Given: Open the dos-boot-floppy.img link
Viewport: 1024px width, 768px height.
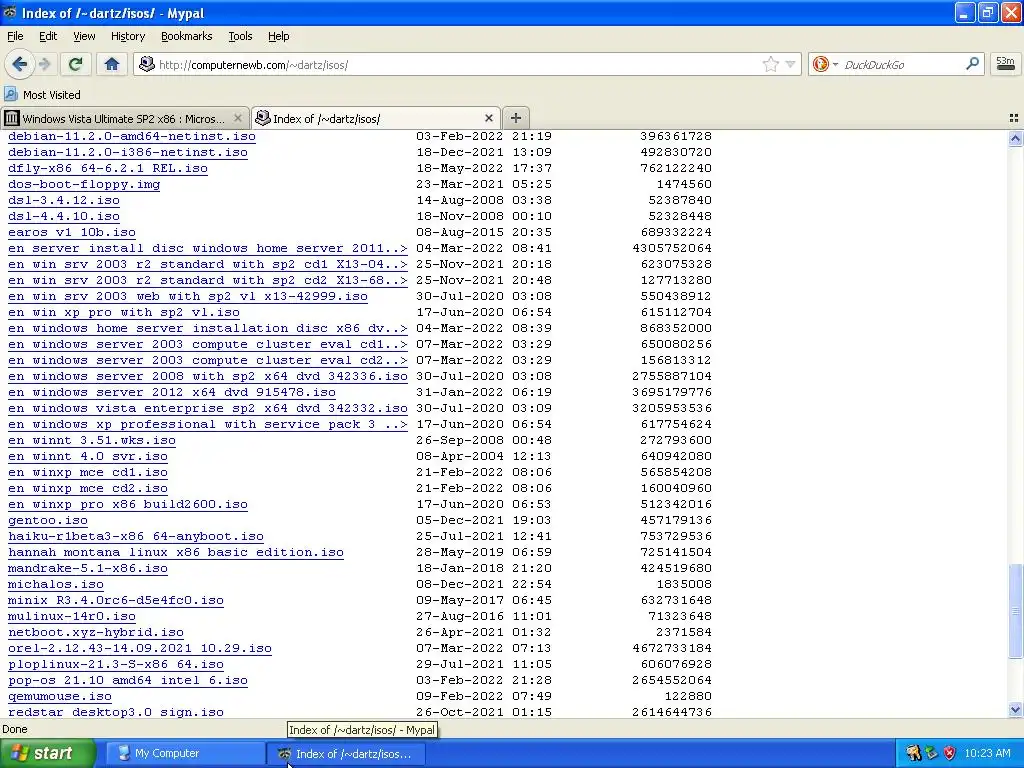Looking at the screenshot, I should point(84,184).
